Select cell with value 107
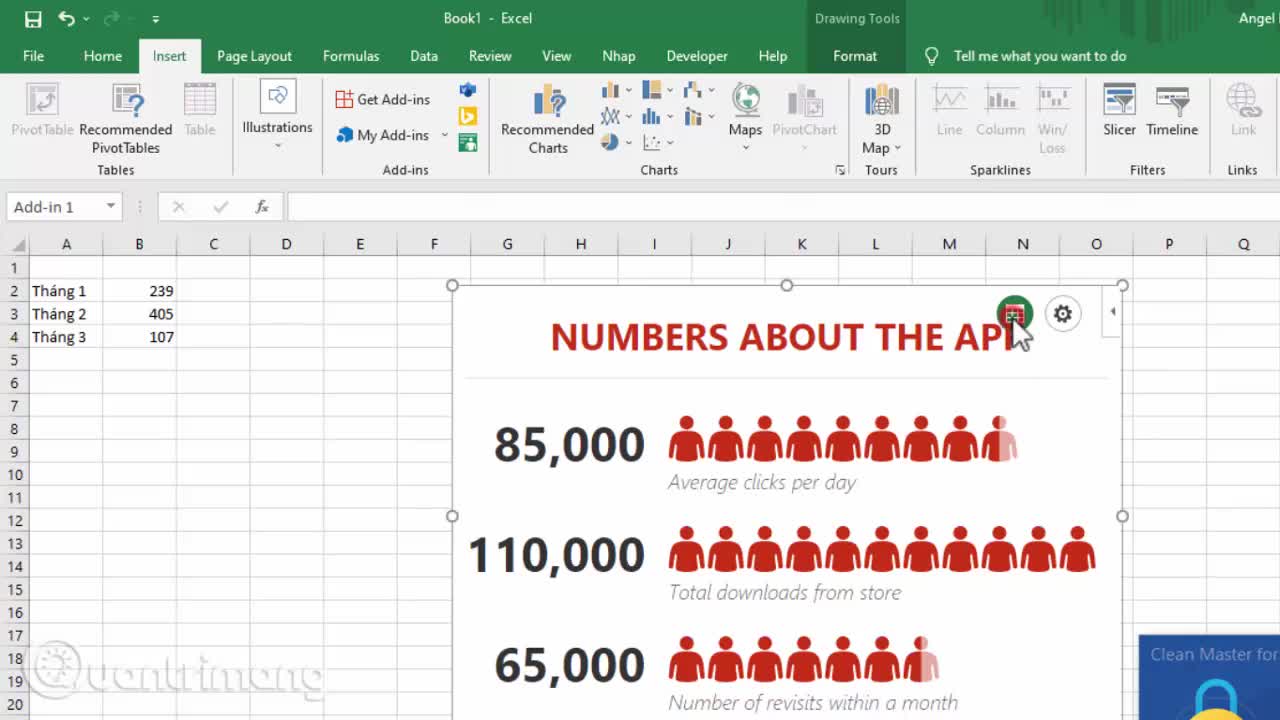Image resolution: width=1280 pixels, height=720 pixels. 139,337
